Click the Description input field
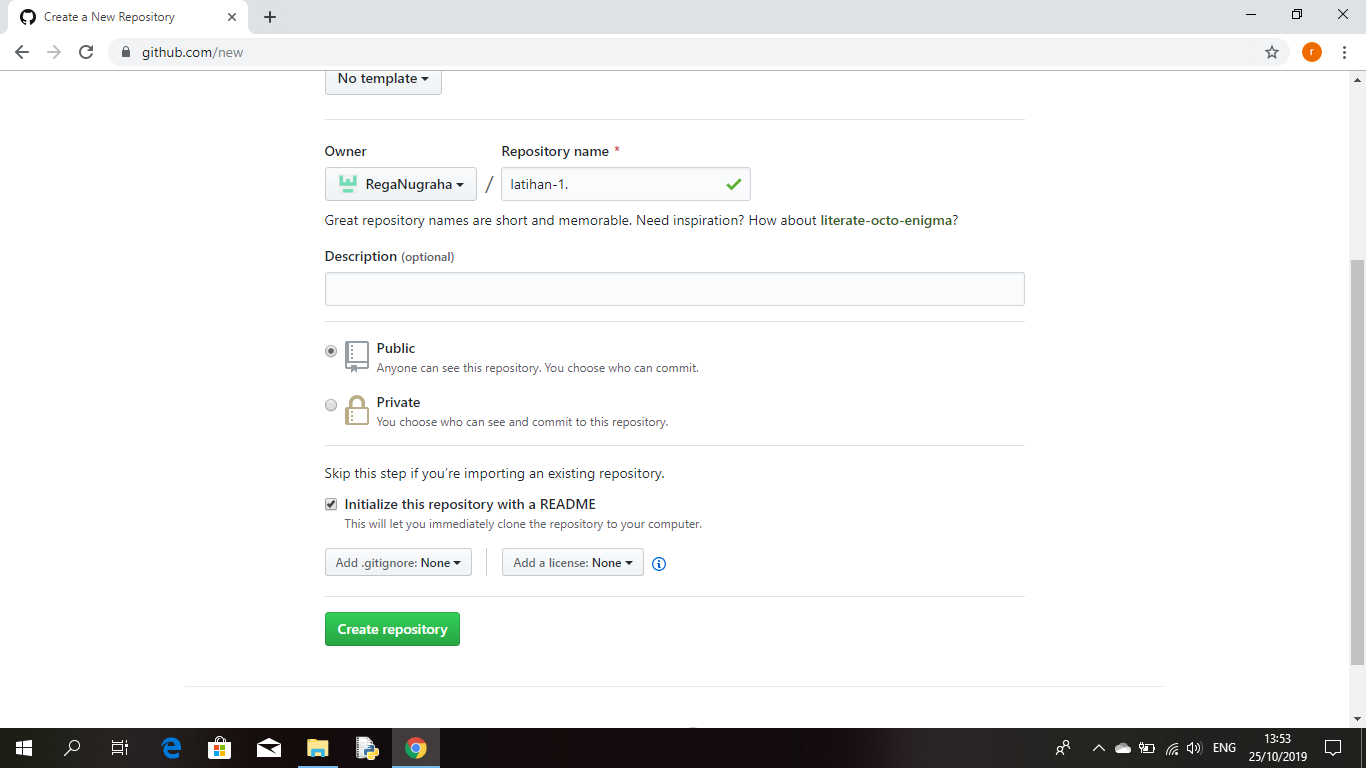This screenshot has width=1366, height=768. pos(675,289)
